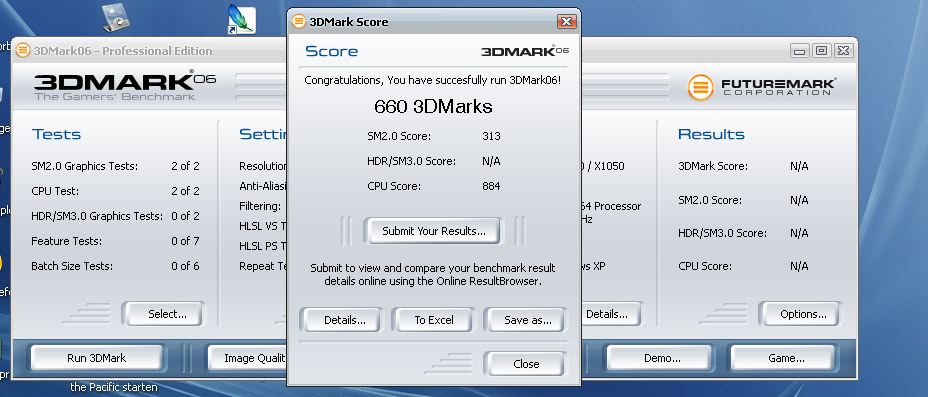Click CPU Test 2 of 2 value

(x=185, y=191)
